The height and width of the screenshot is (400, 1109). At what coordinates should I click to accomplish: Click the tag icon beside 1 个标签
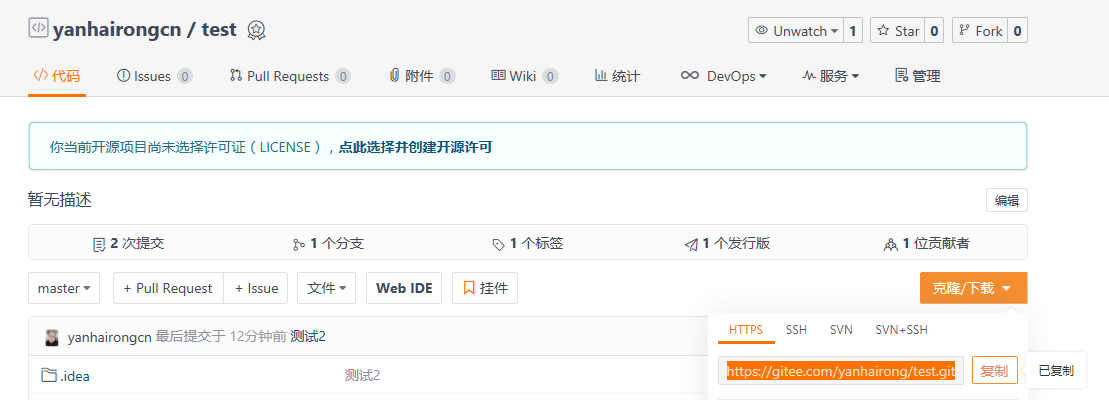pyautogui.click(x=499, y=245)
